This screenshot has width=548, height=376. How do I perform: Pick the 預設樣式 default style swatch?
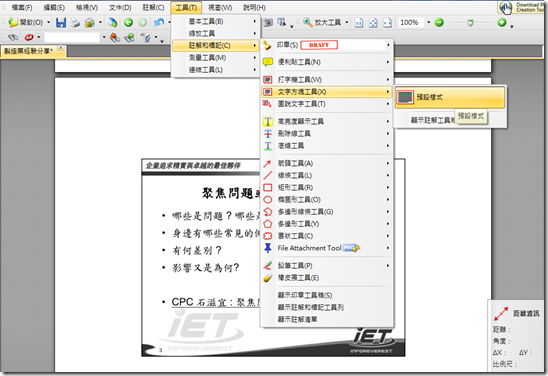(x=405, y=97)
